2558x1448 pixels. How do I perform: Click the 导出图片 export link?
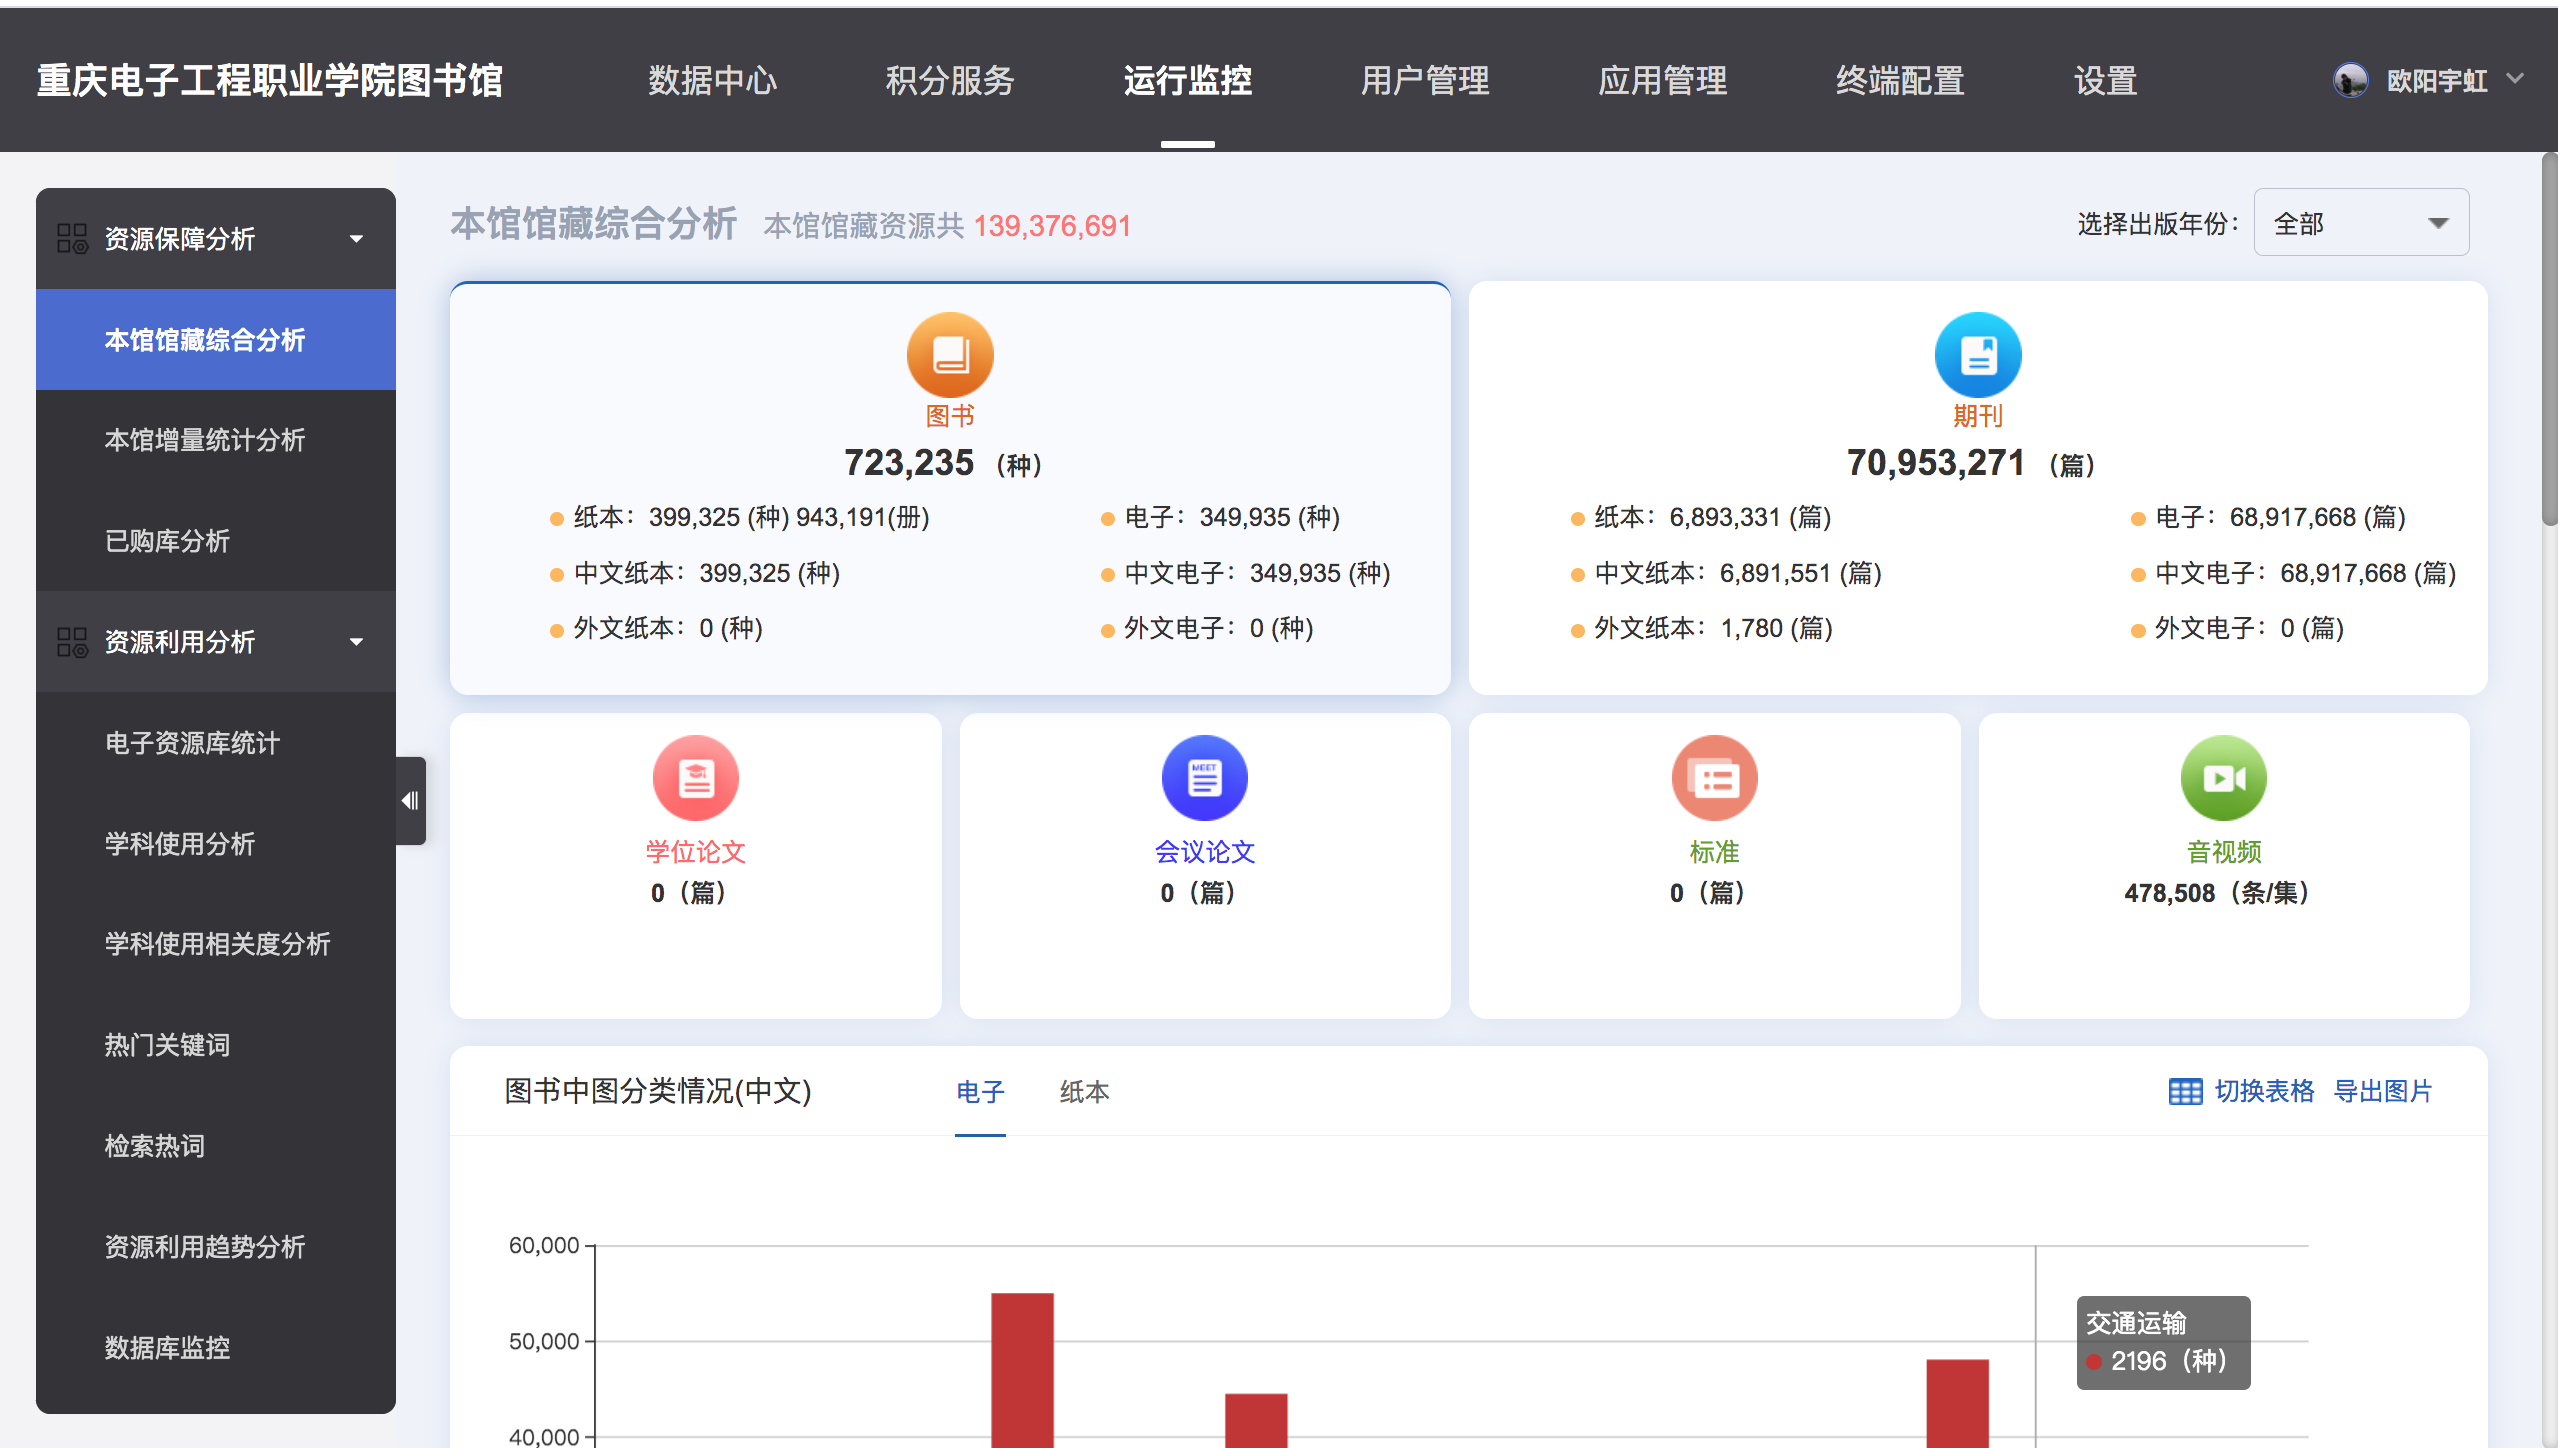2382,1092
